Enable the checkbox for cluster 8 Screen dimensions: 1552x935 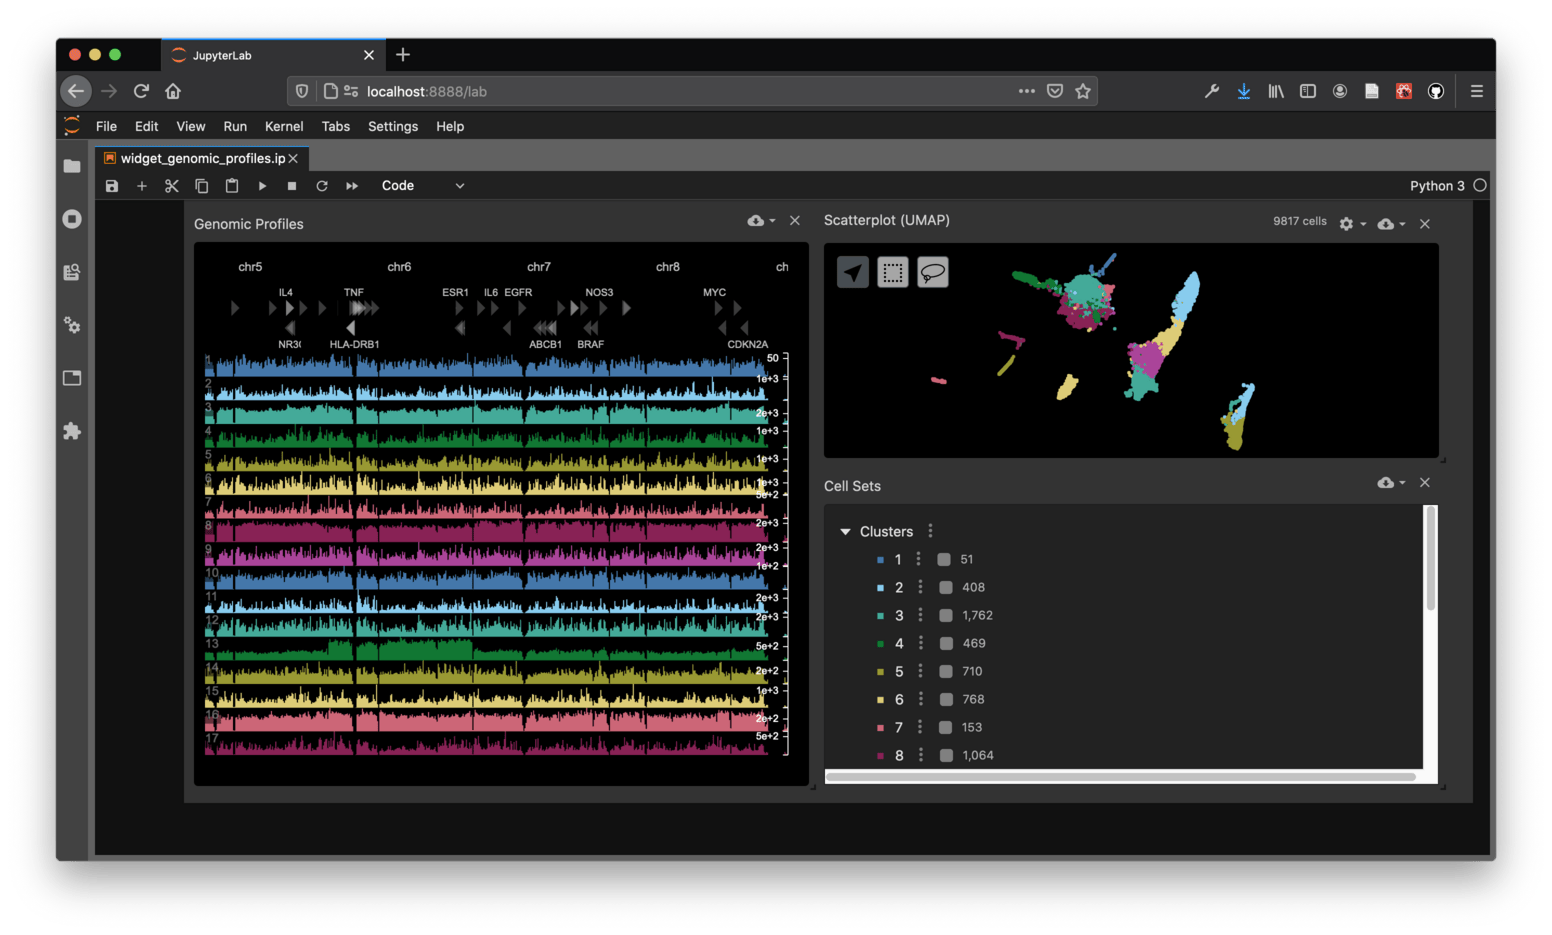click(945, 756)
